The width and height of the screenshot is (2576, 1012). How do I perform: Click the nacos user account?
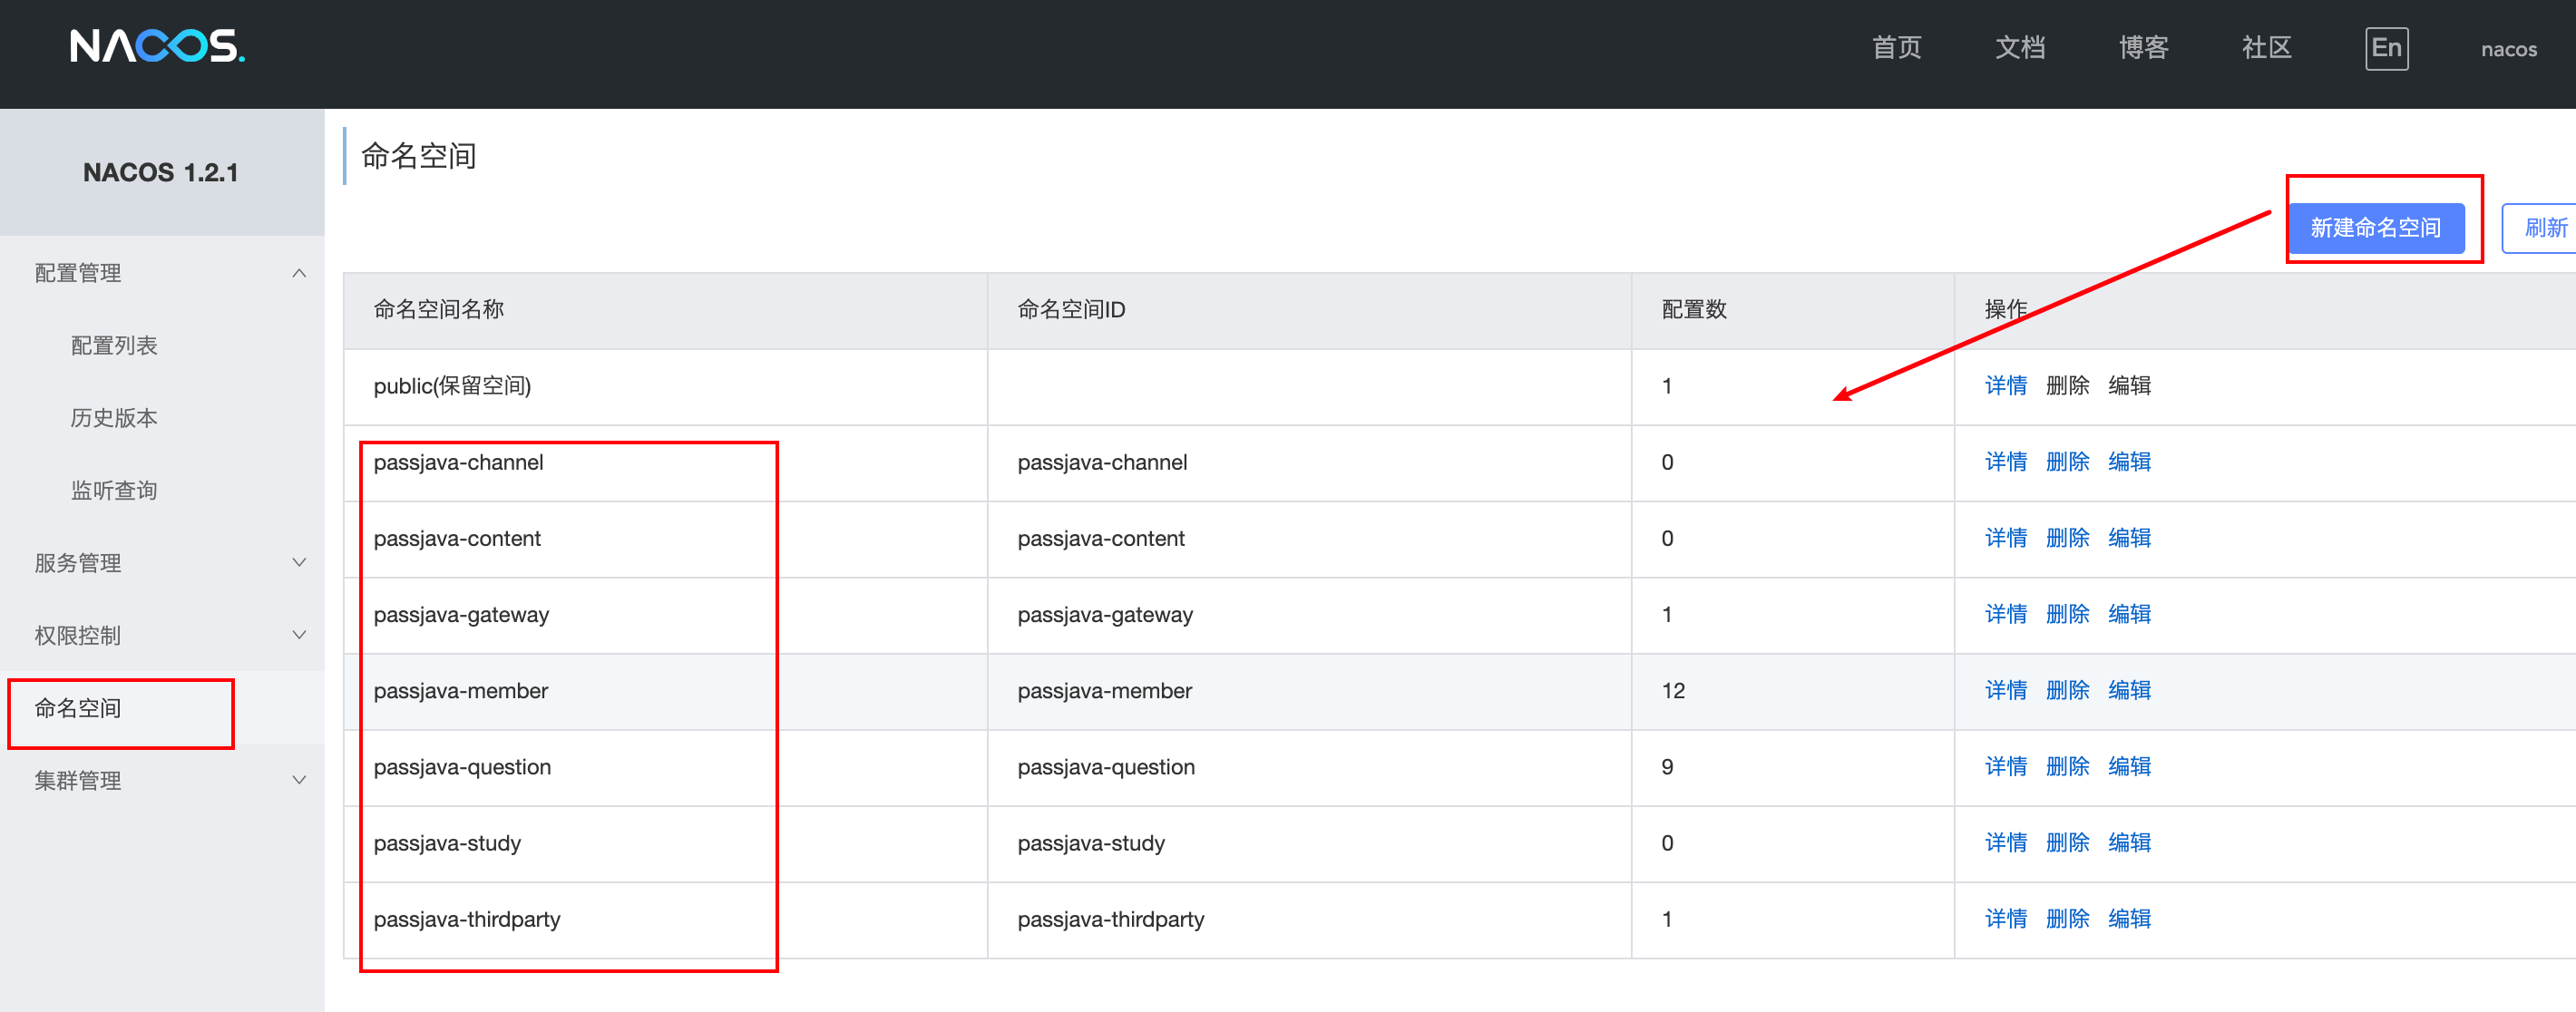coord(2507,49)
